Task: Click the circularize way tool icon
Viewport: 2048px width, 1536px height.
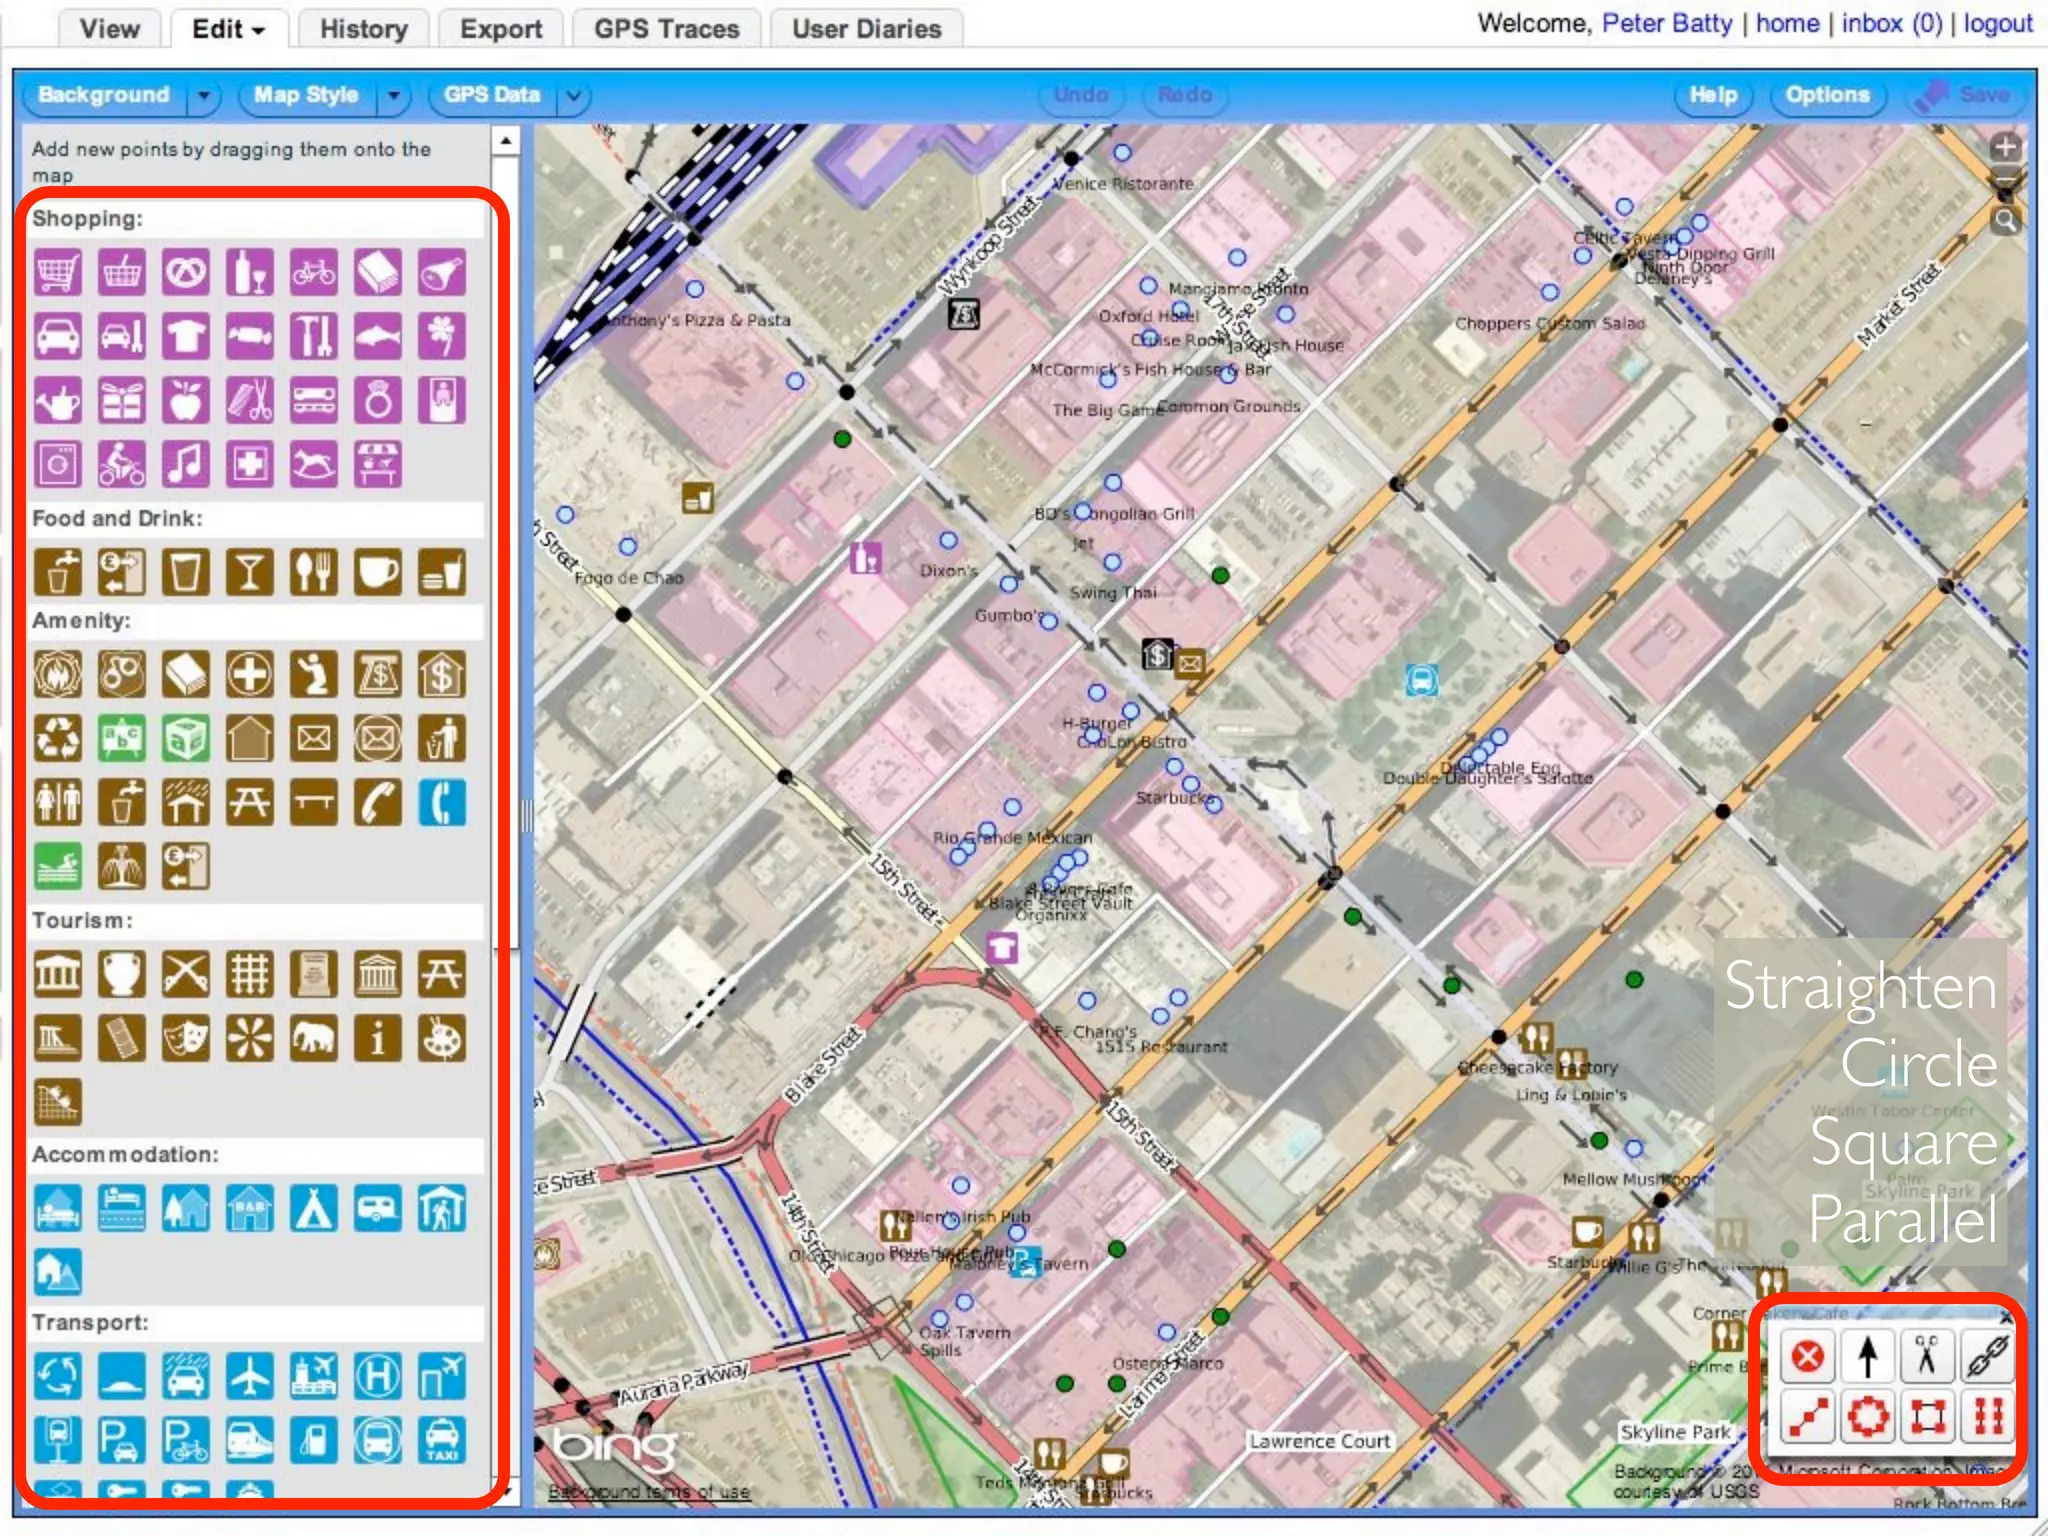Action: pyautogui.click(x=1867, y=1416)
